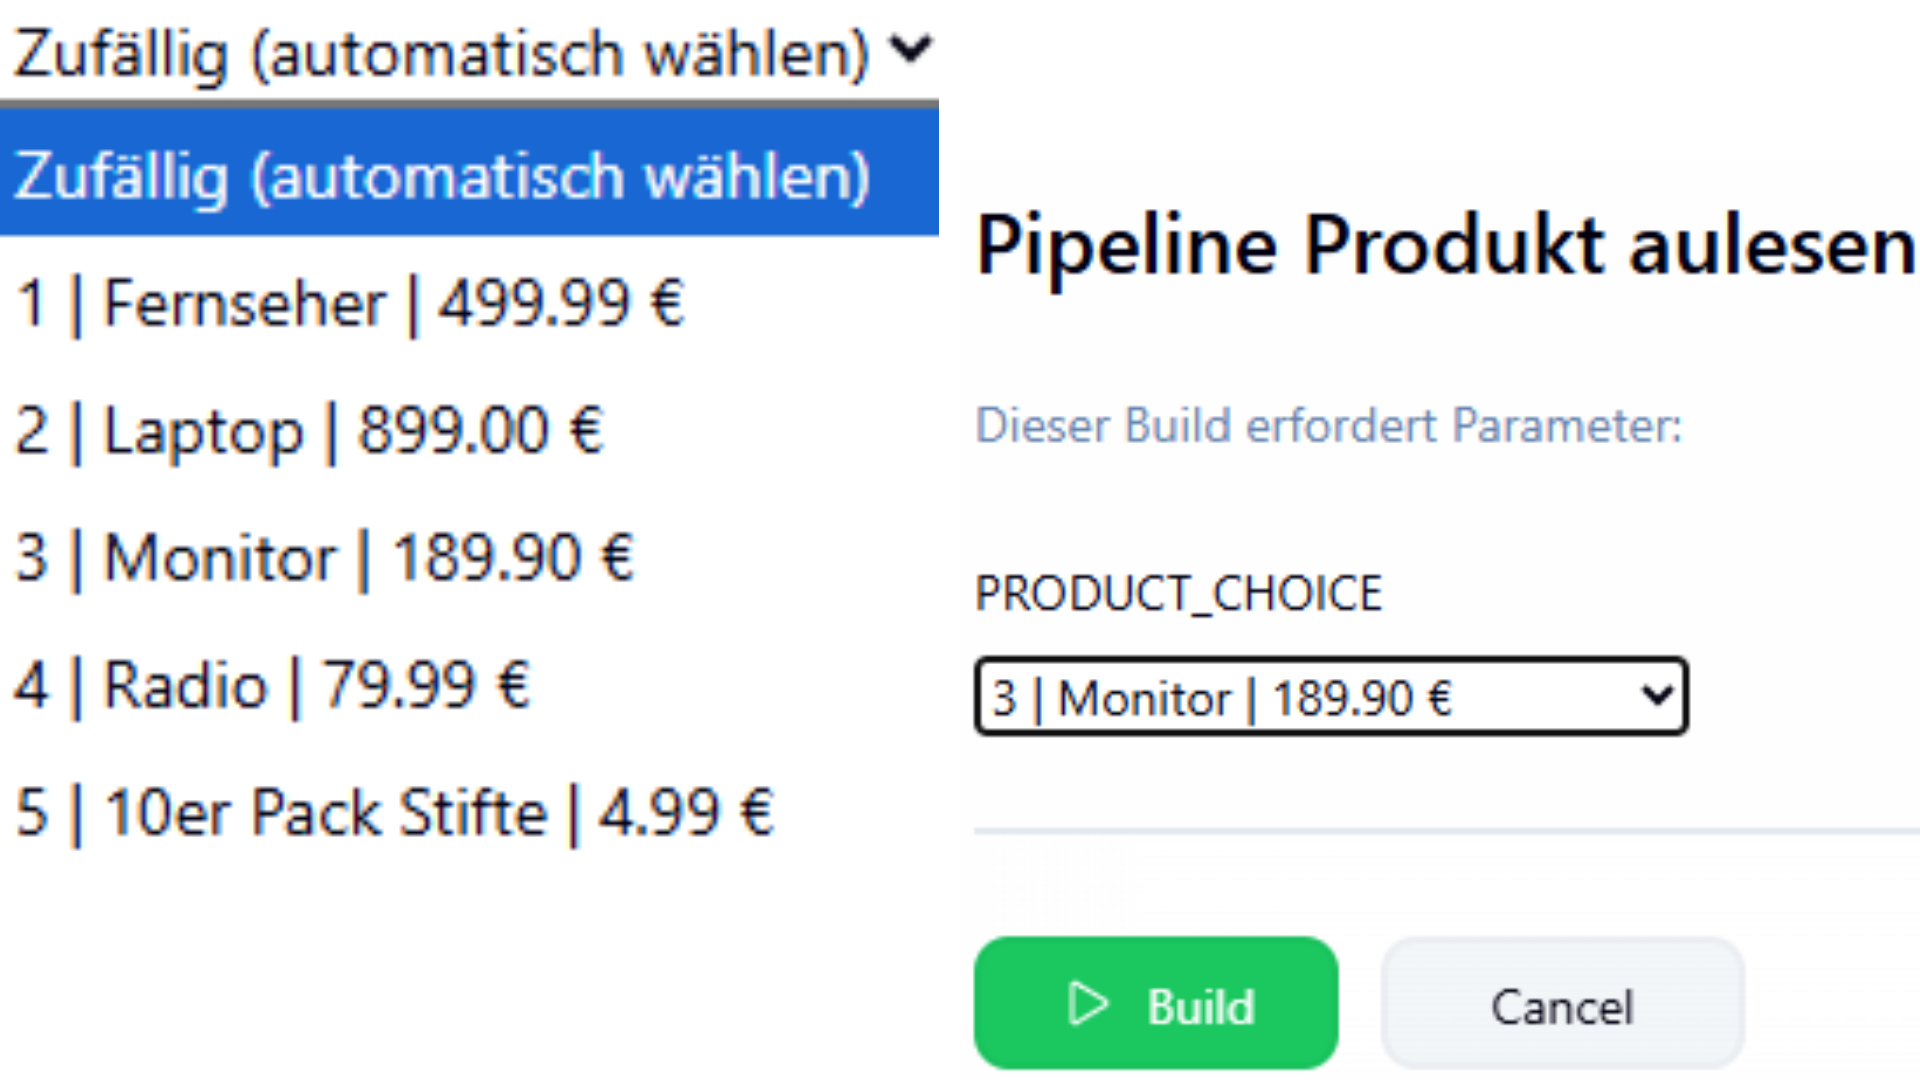Click the 79.99 € Radio price
The height and width of the screenshot is (1080, 1920).
click(x=426, y=686)
